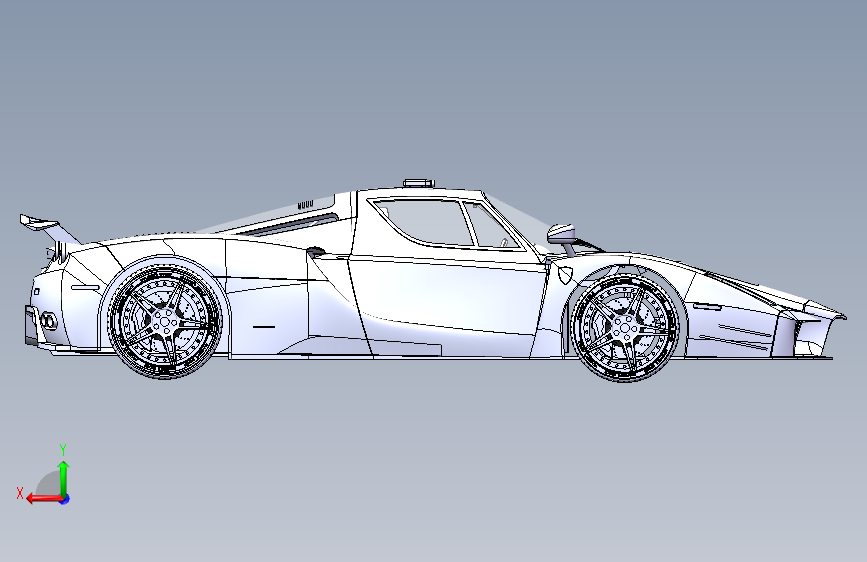The height and width of the screenshot is (562, 867).
Task: Select the shield badge on front fender
Action: 565,274
